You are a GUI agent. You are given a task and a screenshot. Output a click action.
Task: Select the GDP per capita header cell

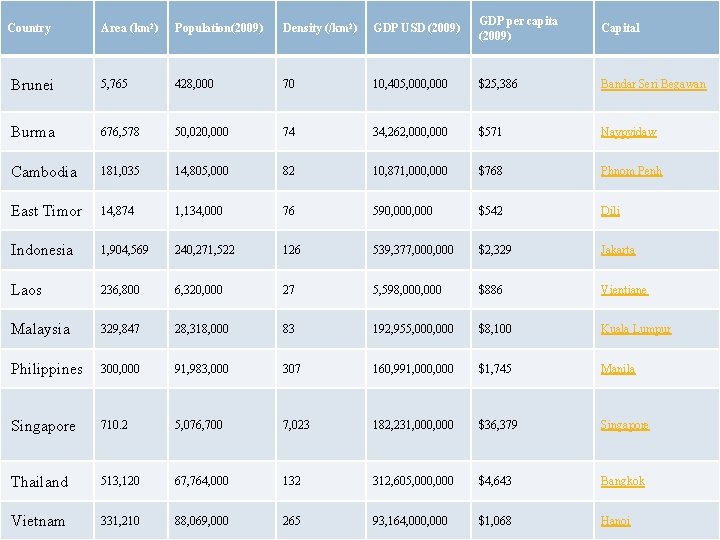(518, 28)
